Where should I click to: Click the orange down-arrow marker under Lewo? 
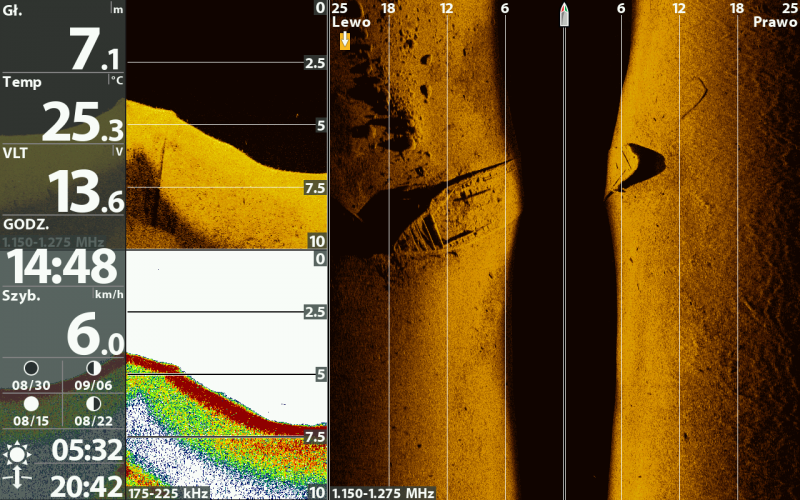click(x=345, y=40)
